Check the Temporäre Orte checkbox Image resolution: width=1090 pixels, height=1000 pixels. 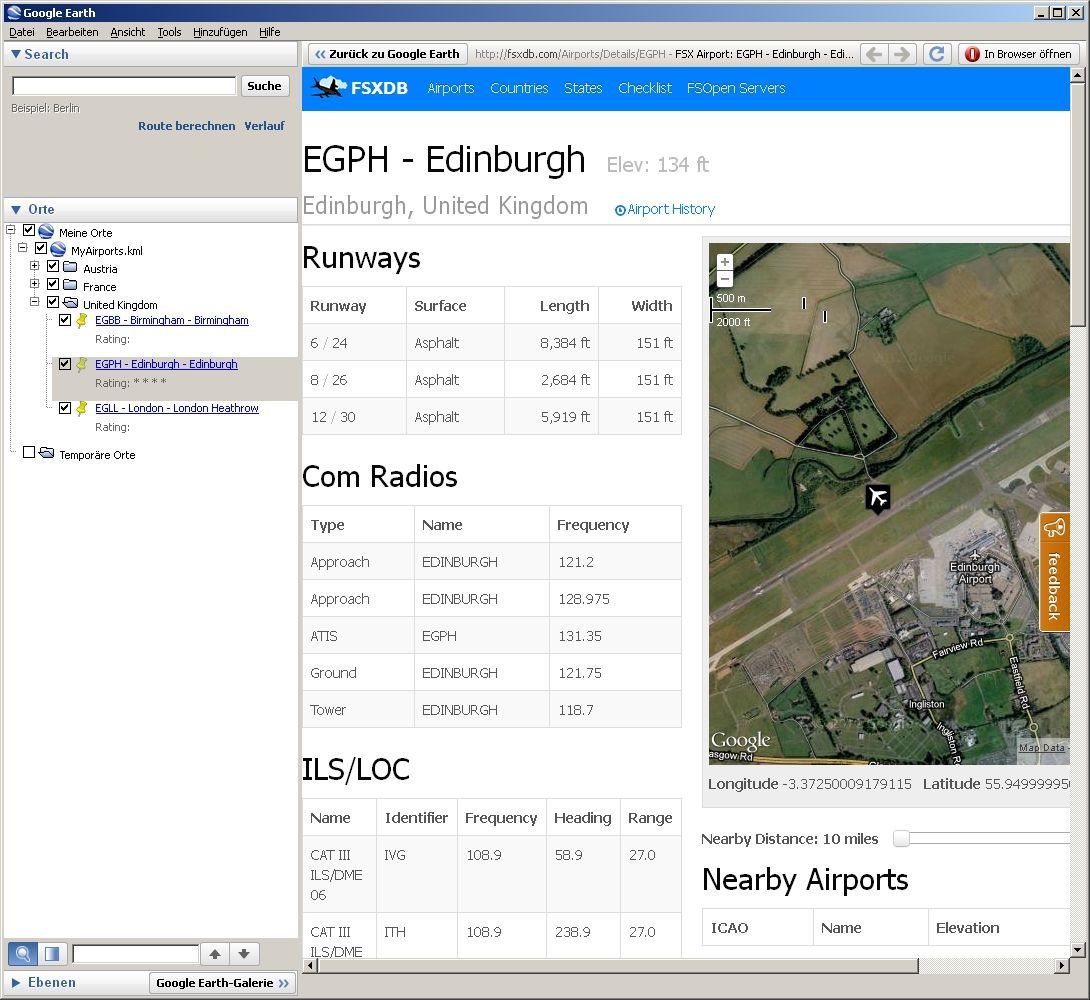coord(29,452)
